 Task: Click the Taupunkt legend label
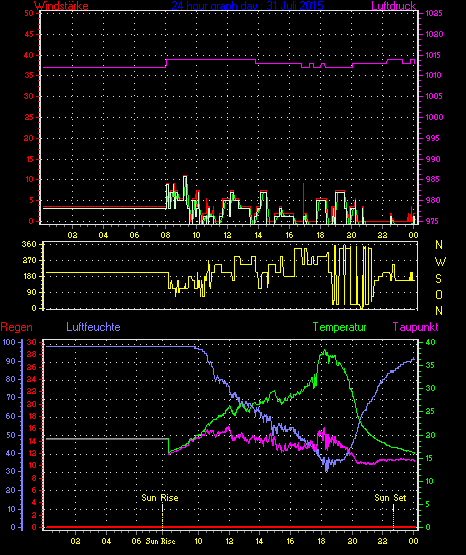(x=415, y=327)
